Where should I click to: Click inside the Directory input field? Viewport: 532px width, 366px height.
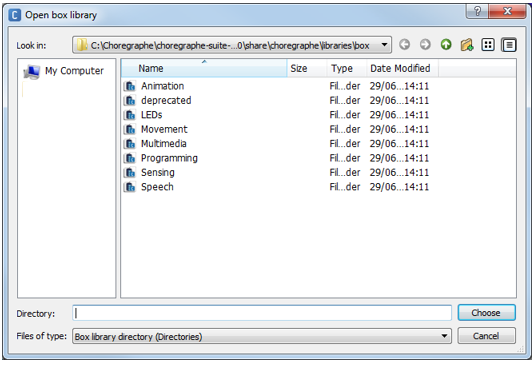262,313
